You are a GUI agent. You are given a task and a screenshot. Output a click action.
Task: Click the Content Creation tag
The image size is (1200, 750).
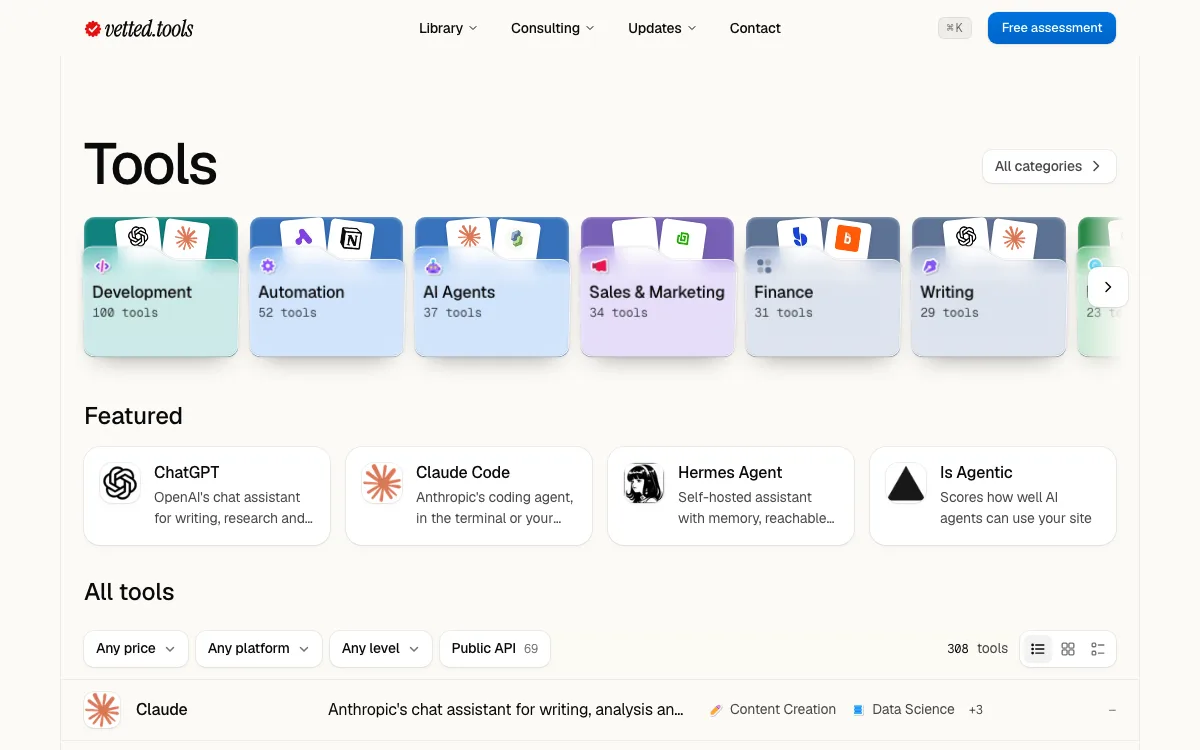[x=773, y=709]
